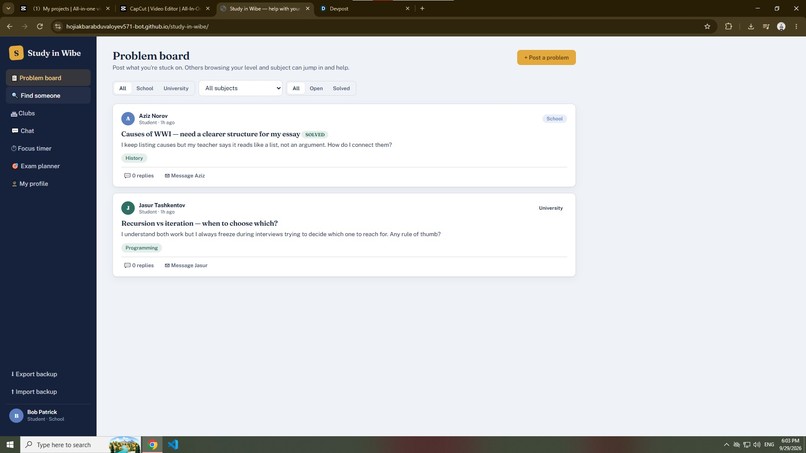
Task: Show only Open problems
Action: tap(316, 88)
